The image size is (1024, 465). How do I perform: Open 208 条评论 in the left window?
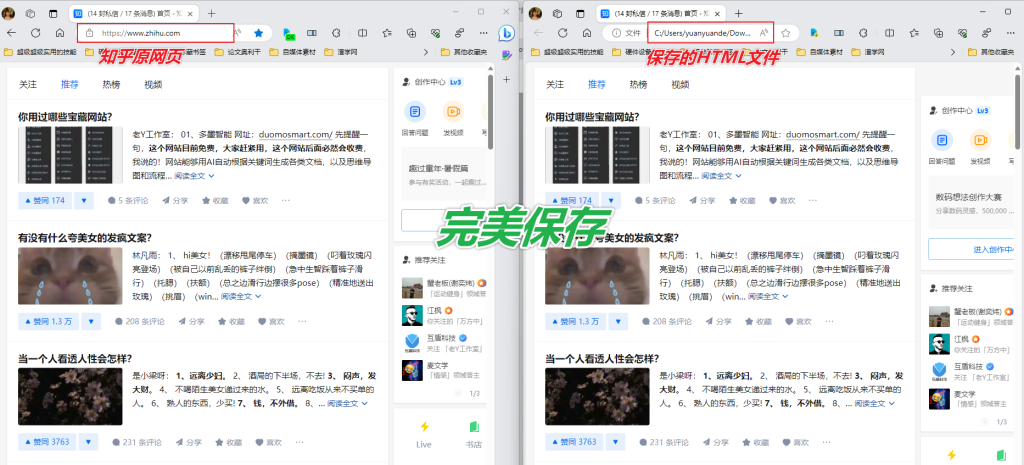[x=140, y=321]
